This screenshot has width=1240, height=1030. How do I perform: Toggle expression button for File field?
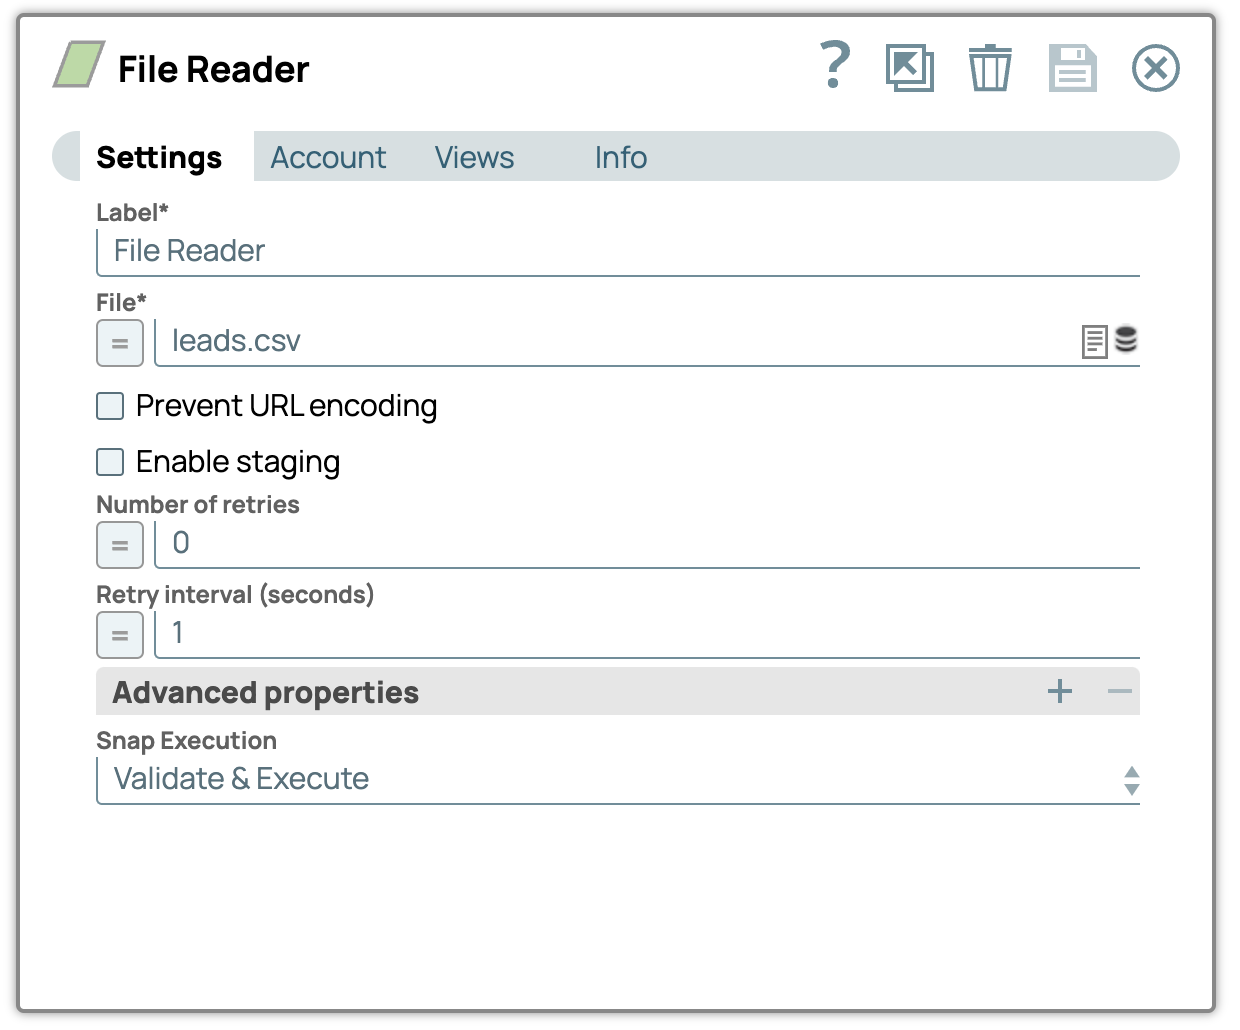120,343
